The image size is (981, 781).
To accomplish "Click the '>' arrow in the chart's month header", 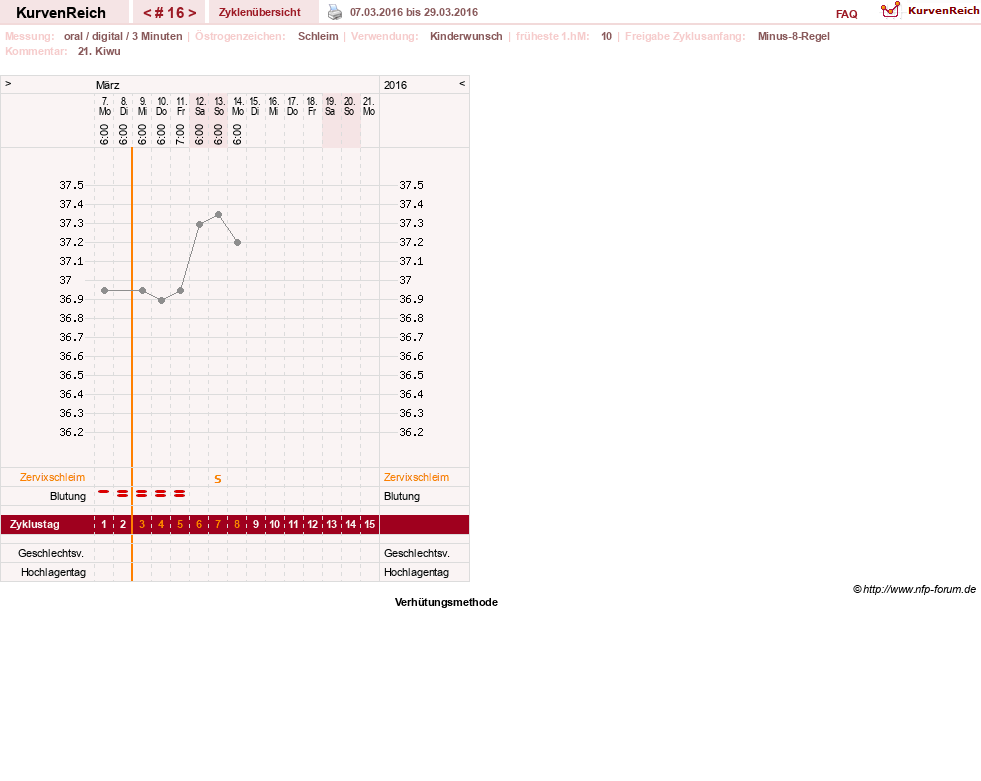I will point(8,84).
